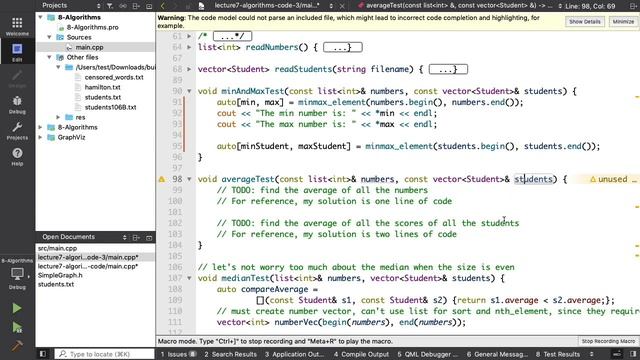The image size is (640, 360).
Task: Toggle the right sidebar visibility
Action: tap(633, 354)
